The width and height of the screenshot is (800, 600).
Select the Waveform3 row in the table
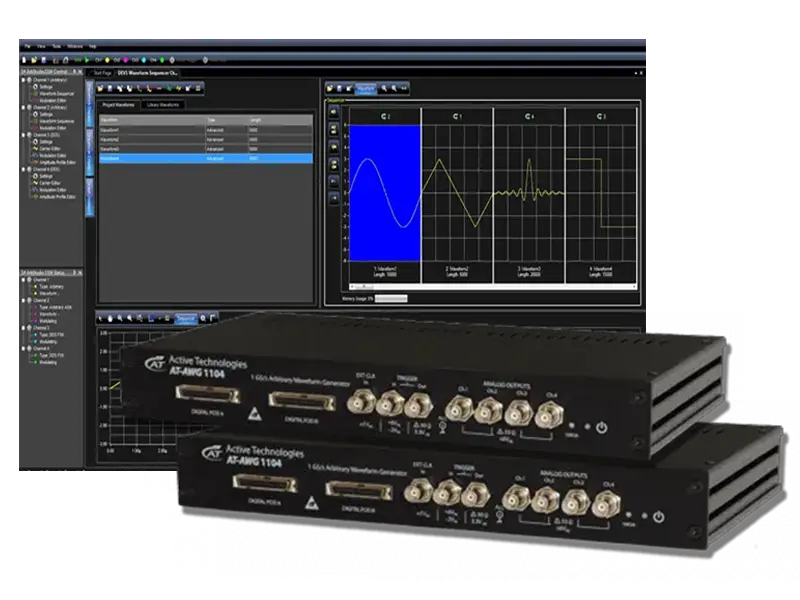click(x=206, y=149)
